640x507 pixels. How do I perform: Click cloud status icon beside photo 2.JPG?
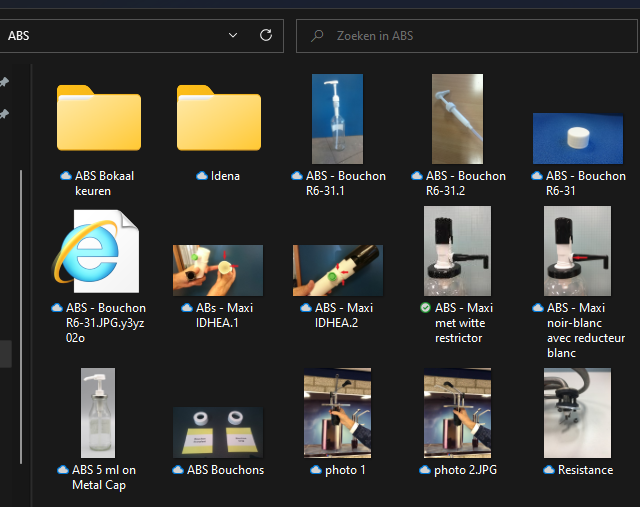(425, 470)
